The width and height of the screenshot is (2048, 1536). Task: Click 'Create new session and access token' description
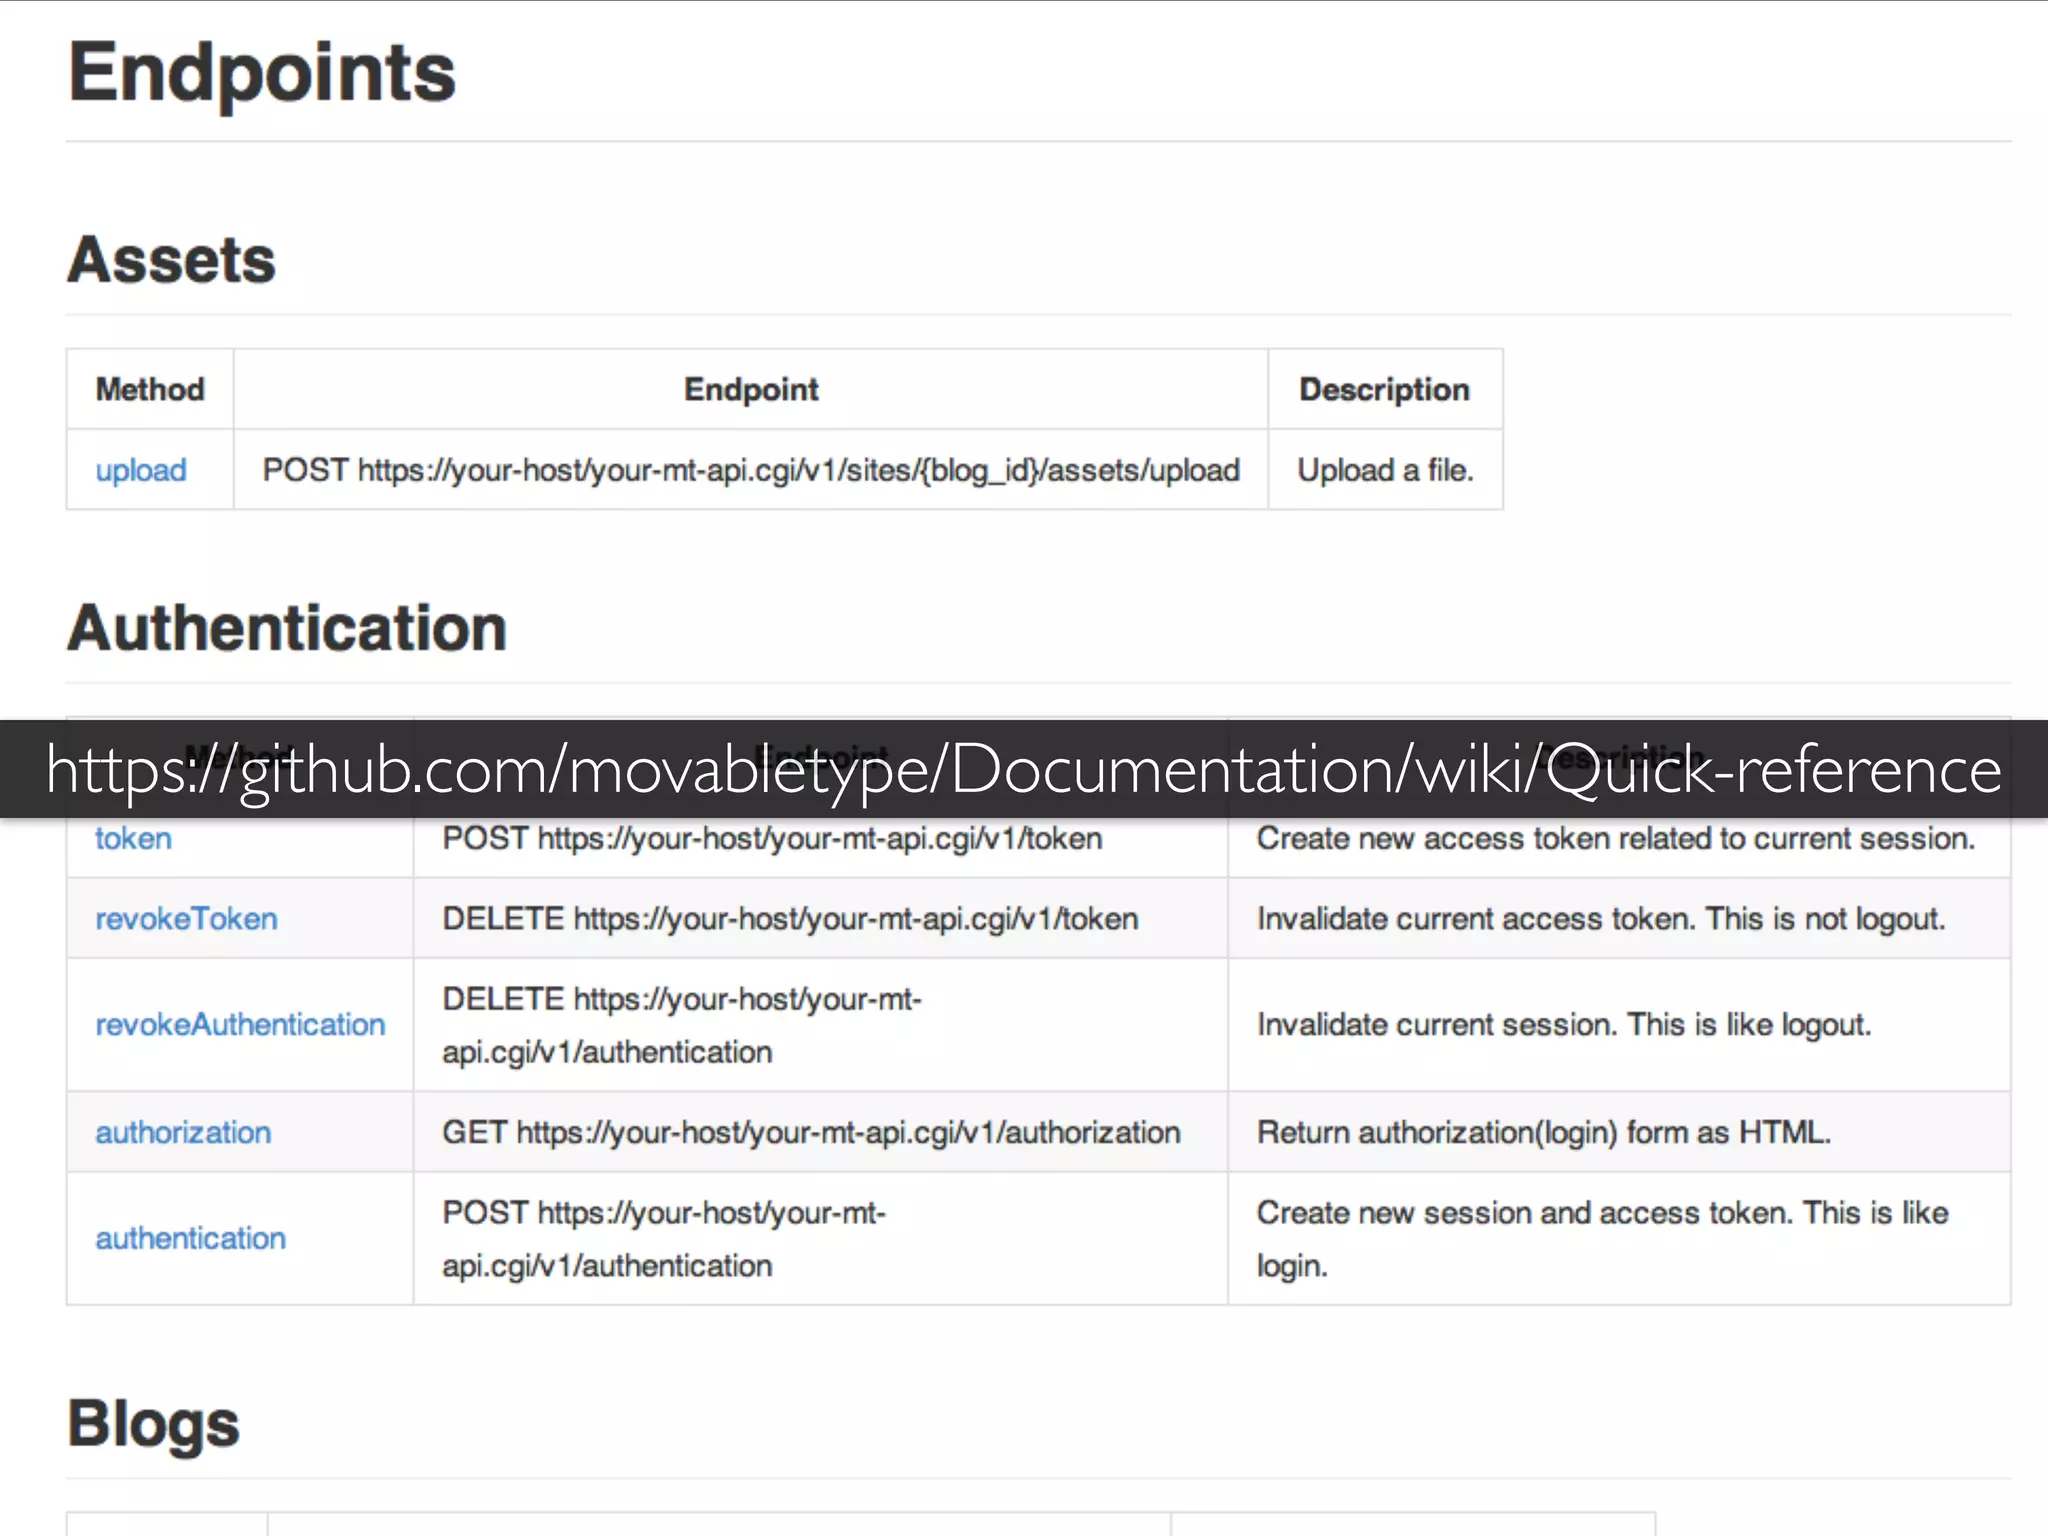point(1602,1239)
